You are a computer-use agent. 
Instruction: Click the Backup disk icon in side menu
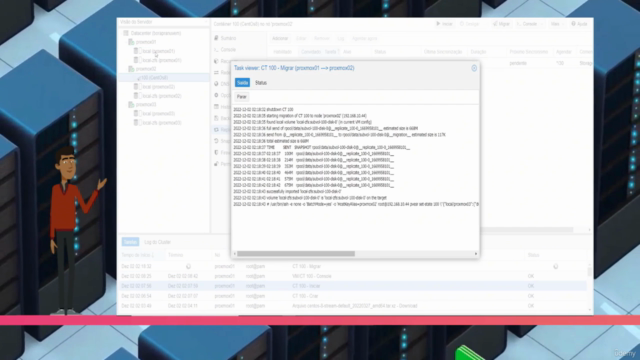point(216,118)
